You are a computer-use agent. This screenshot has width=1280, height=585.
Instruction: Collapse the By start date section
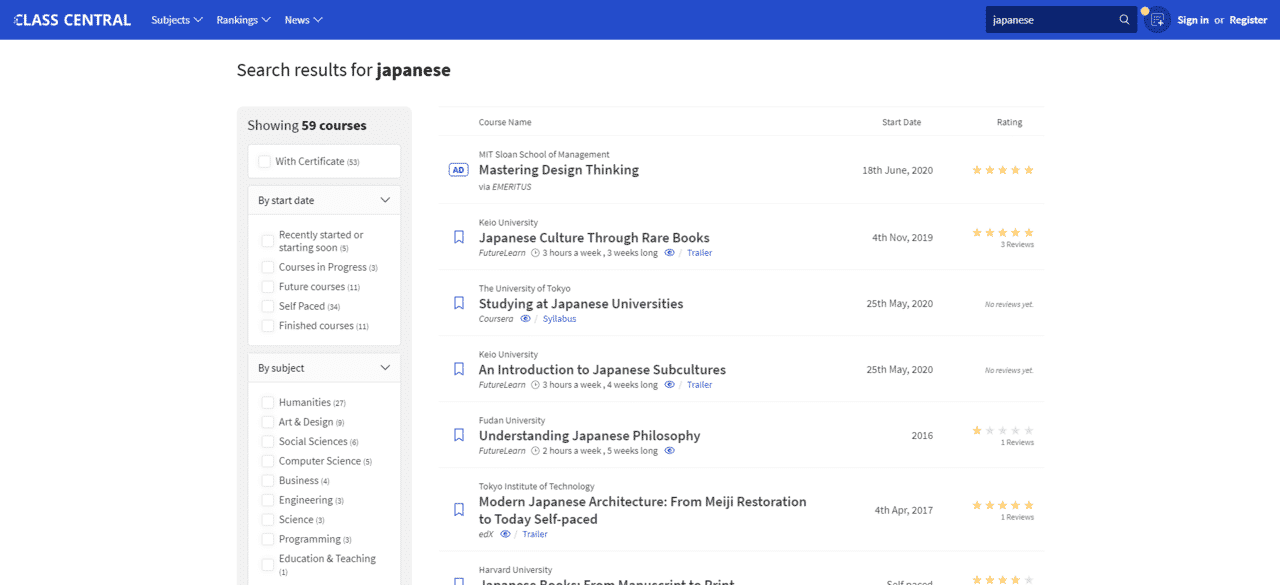324,200
